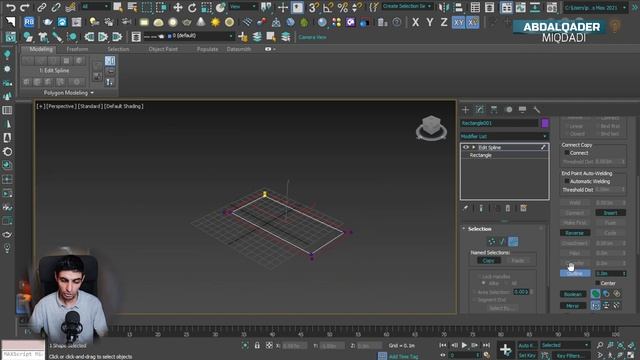Switch to the Populate ribbon tab
640x360 pixels.
pos(207,49)
